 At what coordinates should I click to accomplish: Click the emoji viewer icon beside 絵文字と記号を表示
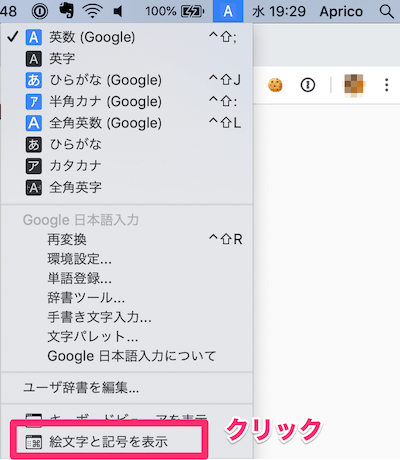point(34,442)
